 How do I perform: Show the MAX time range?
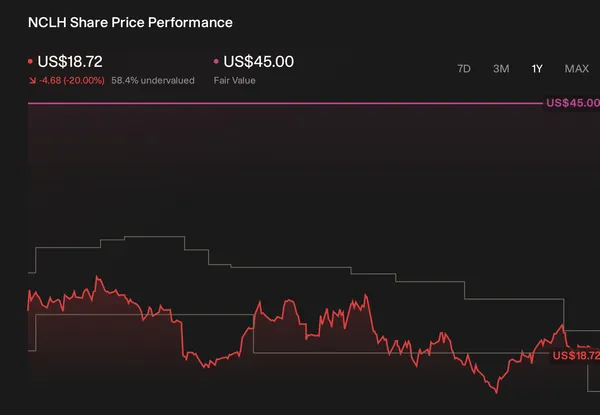577,69
